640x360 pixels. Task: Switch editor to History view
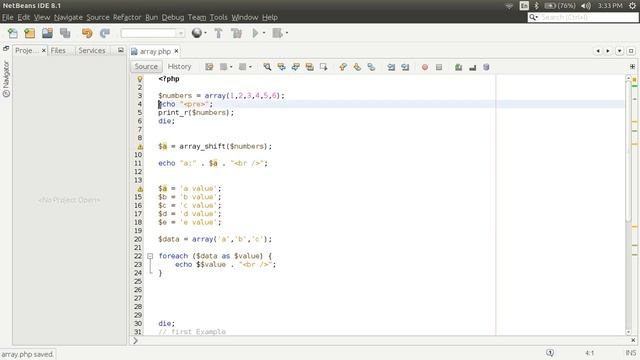coord(180,67)
